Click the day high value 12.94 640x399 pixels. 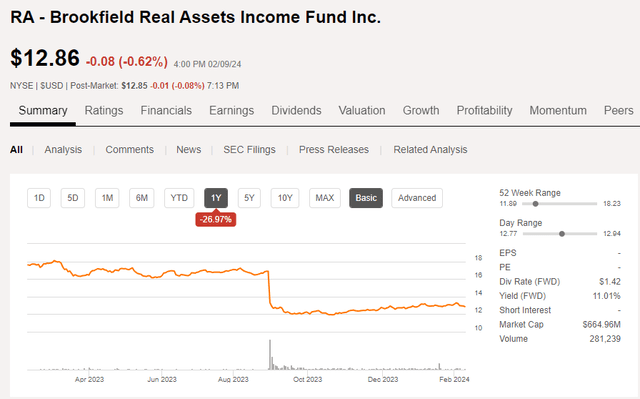(612, 234)
